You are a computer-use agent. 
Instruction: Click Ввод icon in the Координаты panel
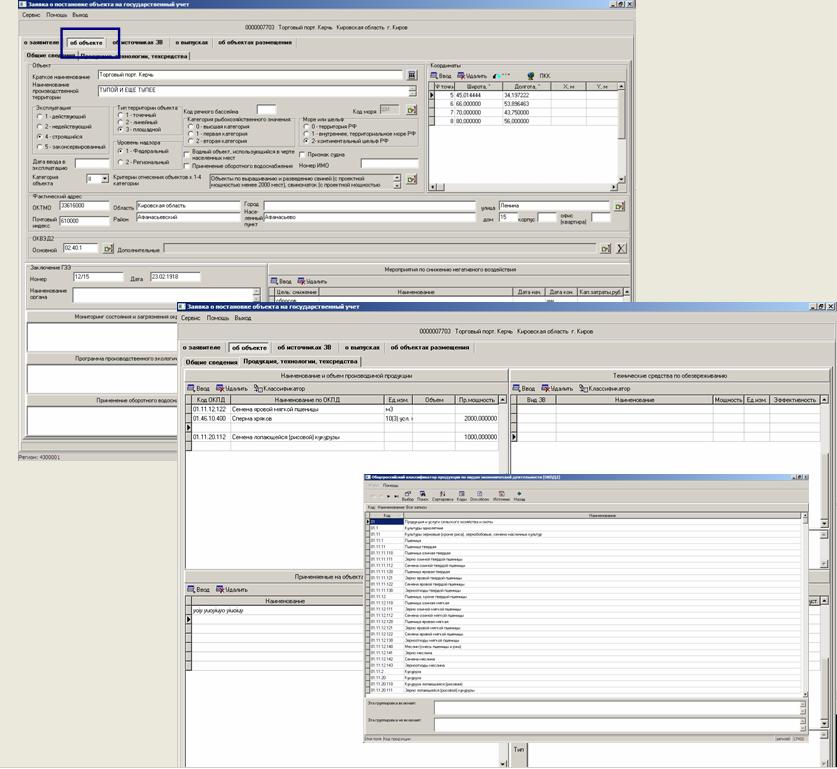(x=441, y=75)
